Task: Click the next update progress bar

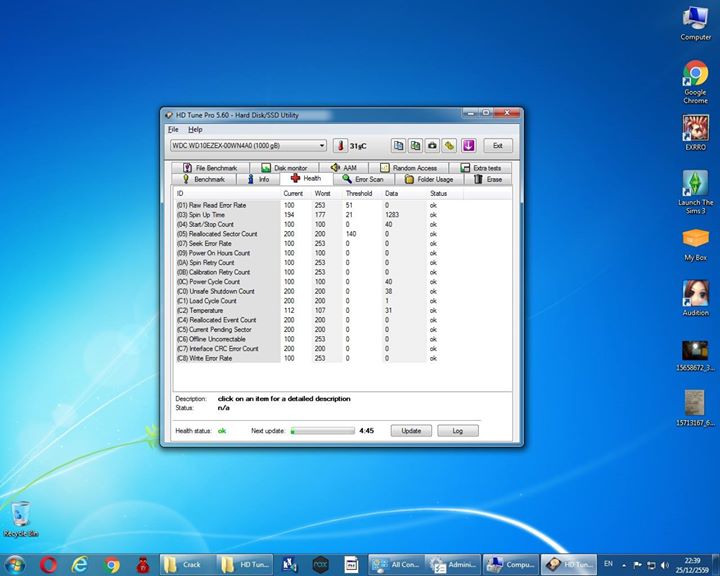Action: coord(322,431)
